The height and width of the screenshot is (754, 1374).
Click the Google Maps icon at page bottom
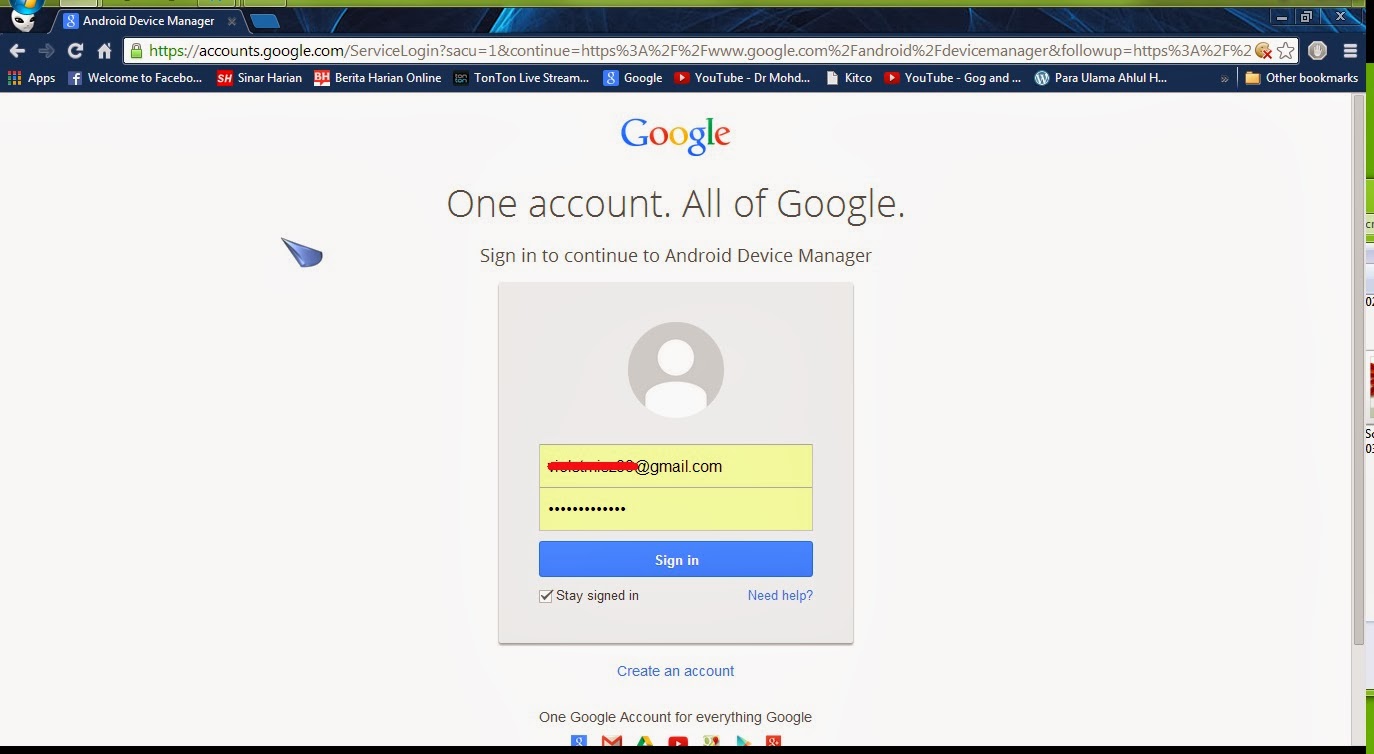click(x=711, y=742)
